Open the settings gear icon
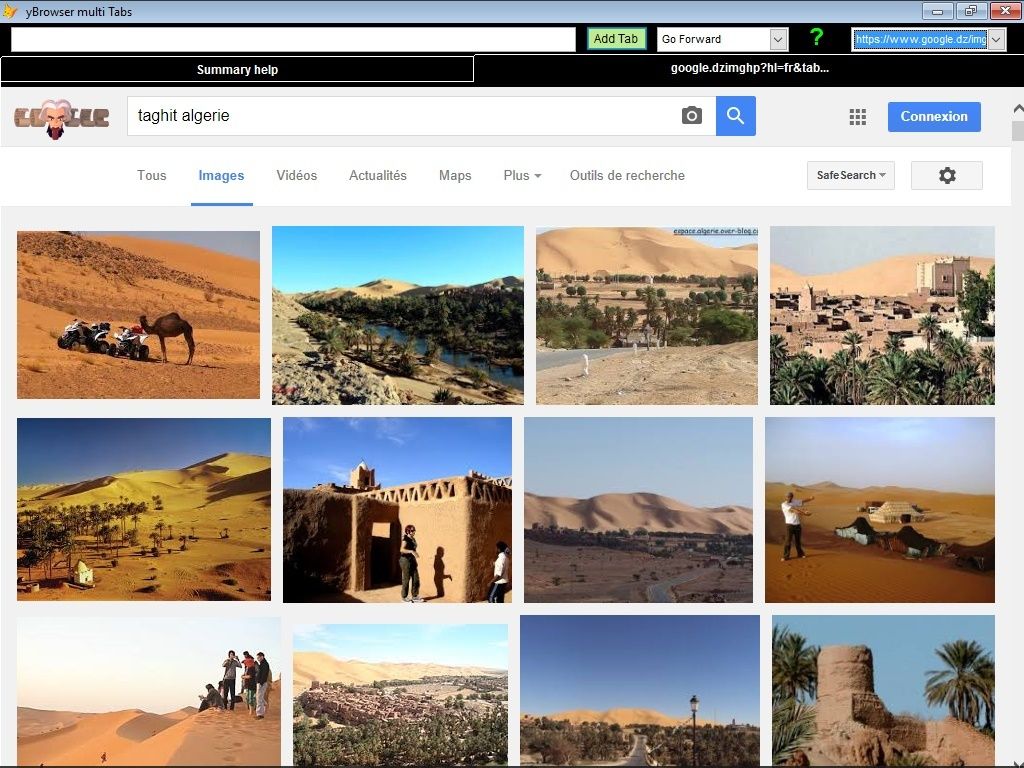Image resolution: width=1024 pixels, height=768 pixels. click(946, 175)
